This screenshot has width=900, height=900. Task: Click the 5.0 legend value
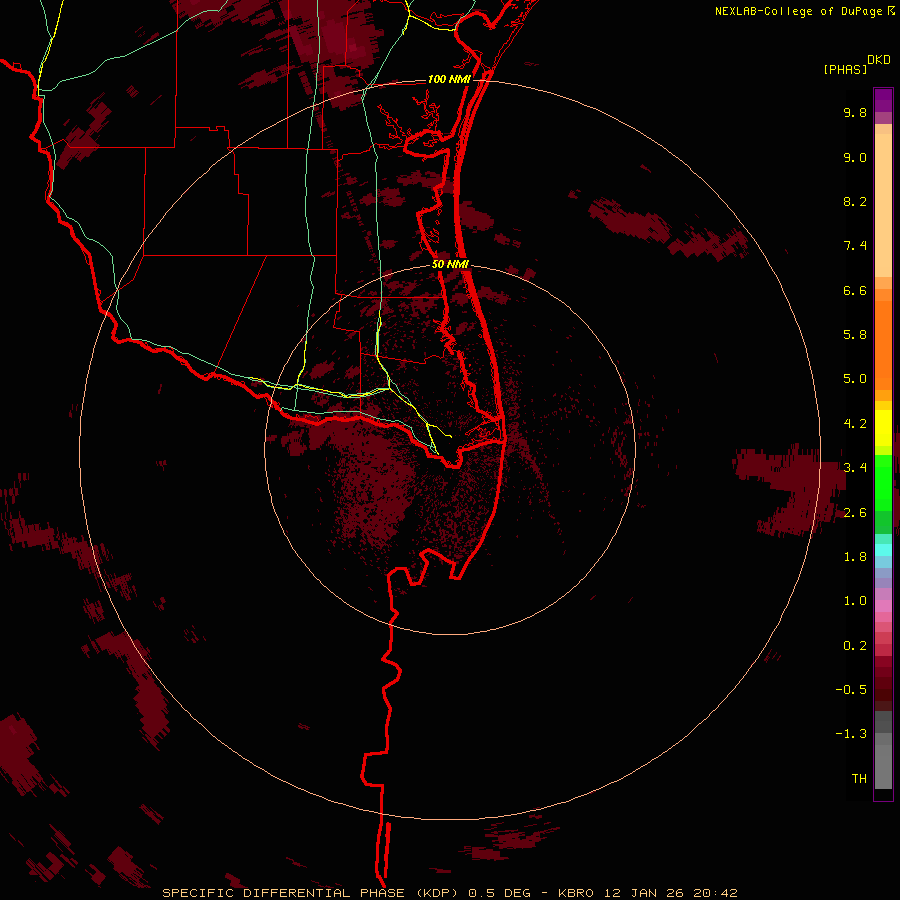click(855, 379)
